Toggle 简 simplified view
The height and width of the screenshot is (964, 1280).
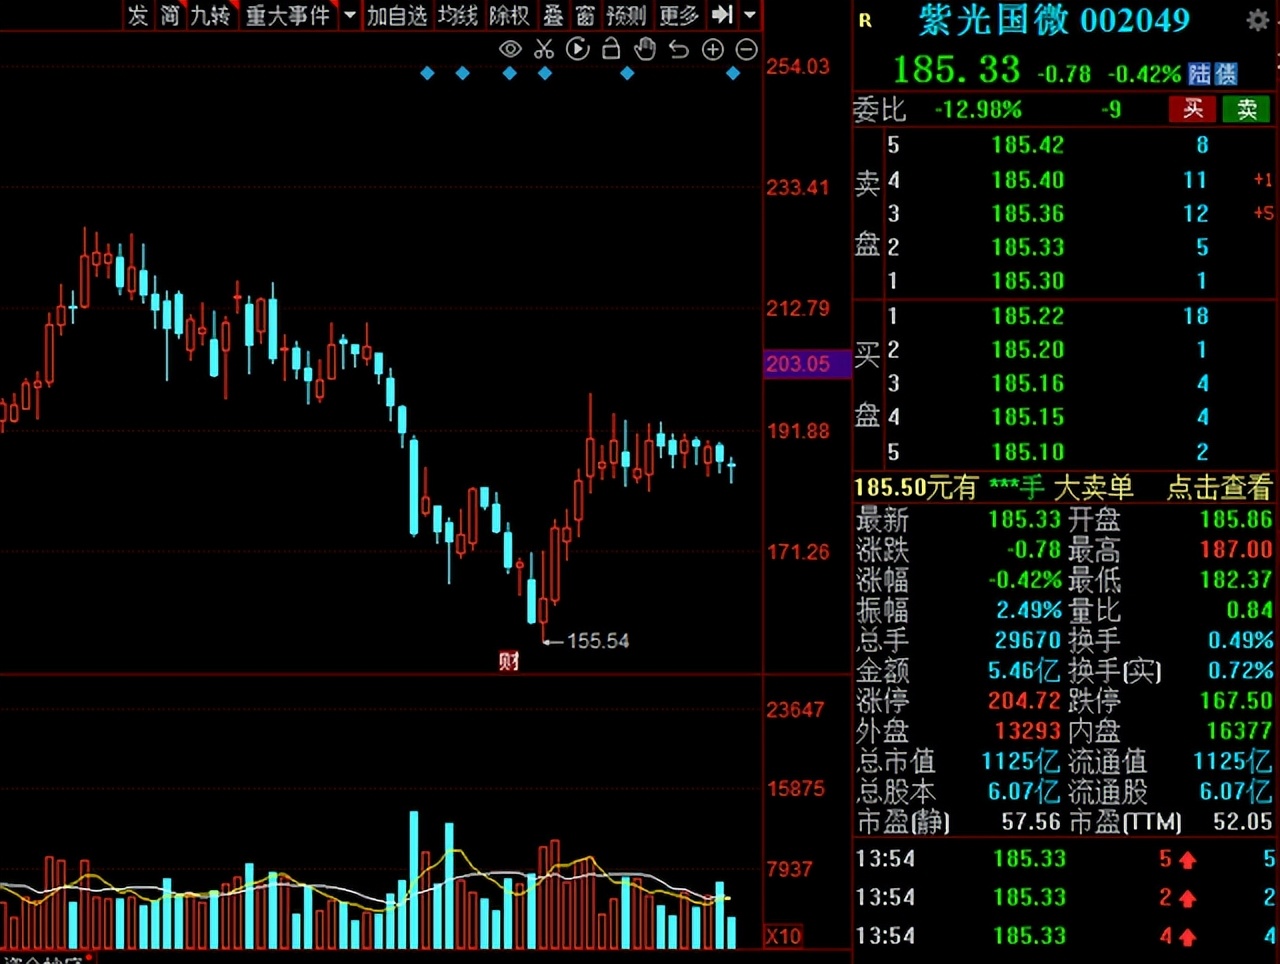[171, 15]
